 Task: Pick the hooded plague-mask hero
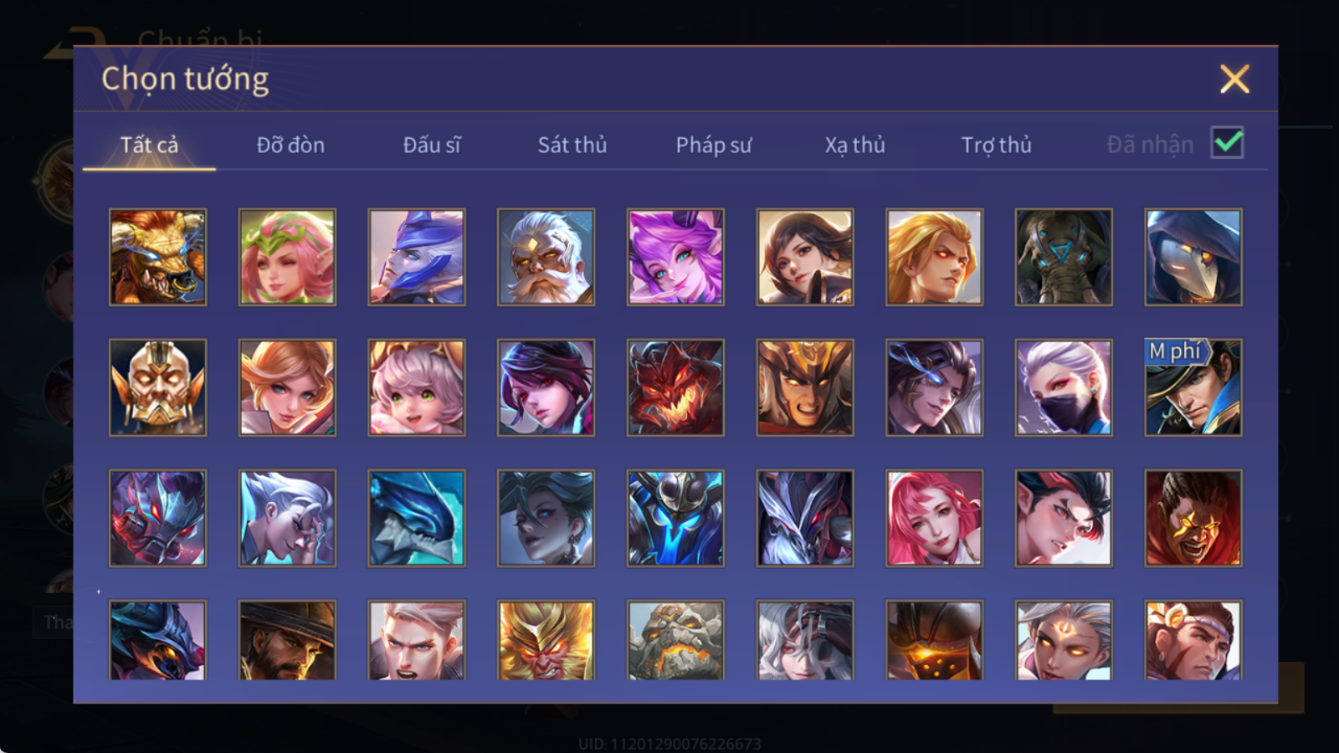click(x=1194, y=257)
